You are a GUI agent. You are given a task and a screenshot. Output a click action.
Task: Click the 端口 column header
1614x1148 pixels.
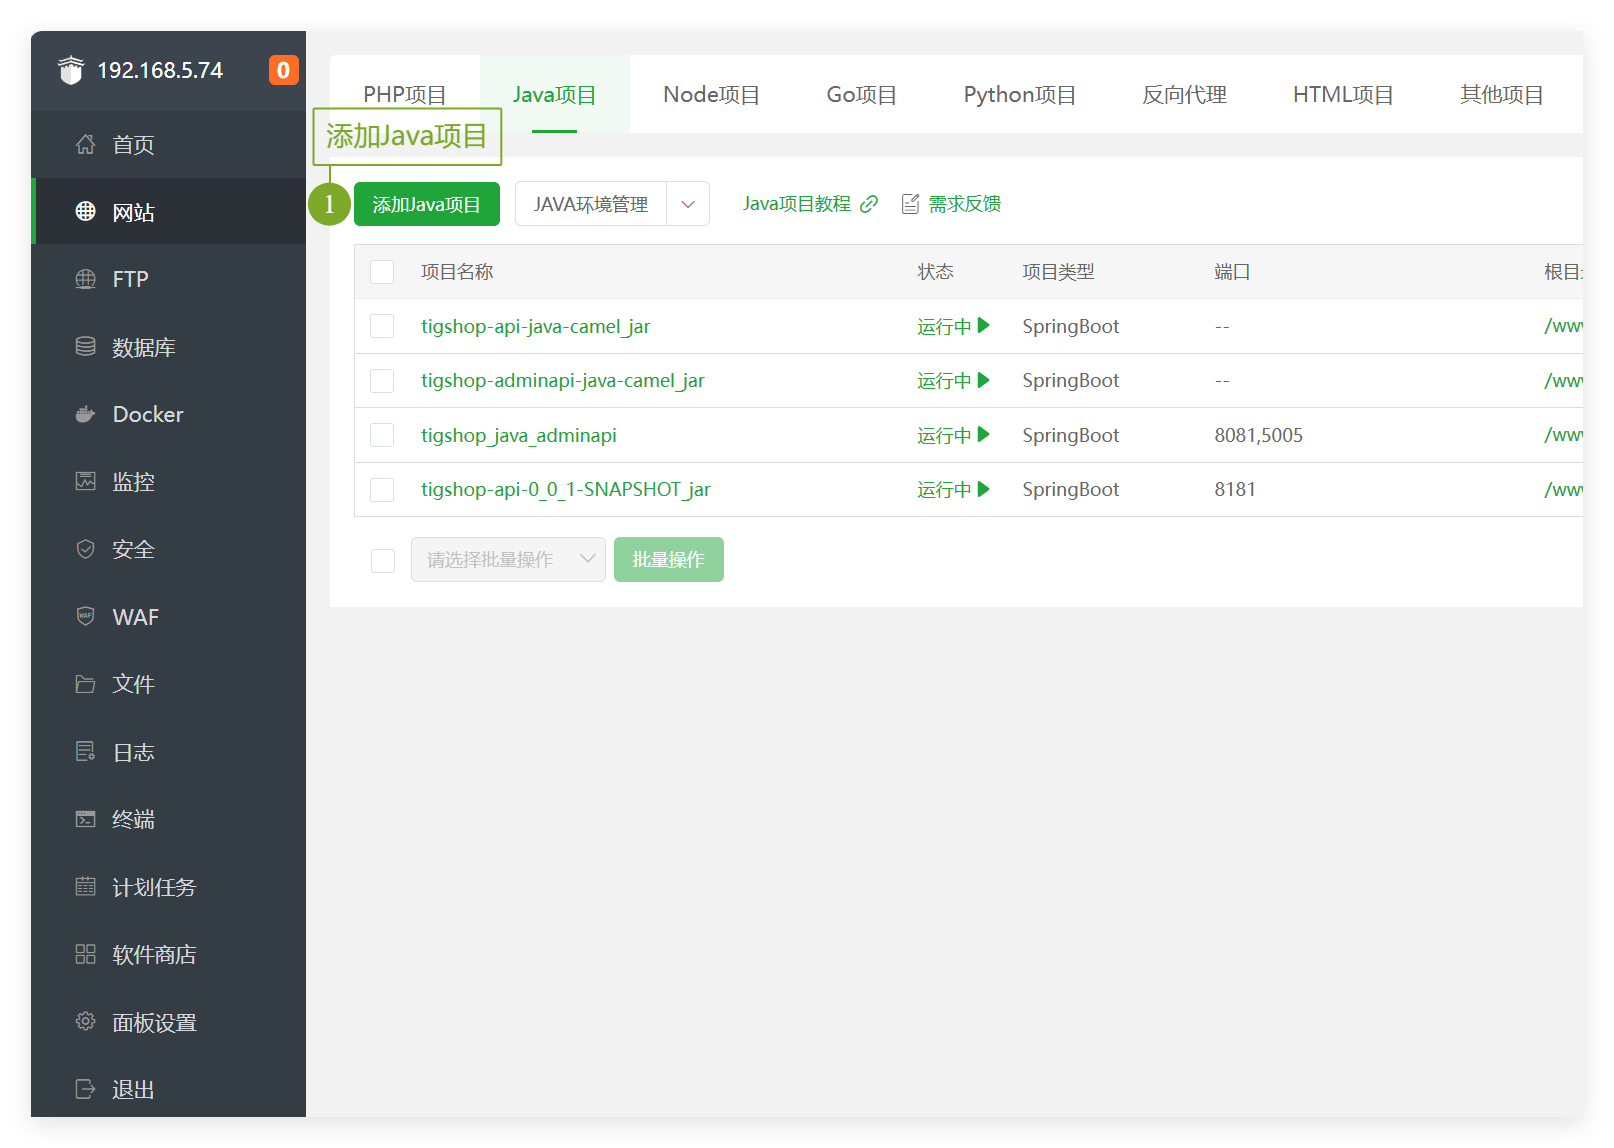[x=1232, y=272]
